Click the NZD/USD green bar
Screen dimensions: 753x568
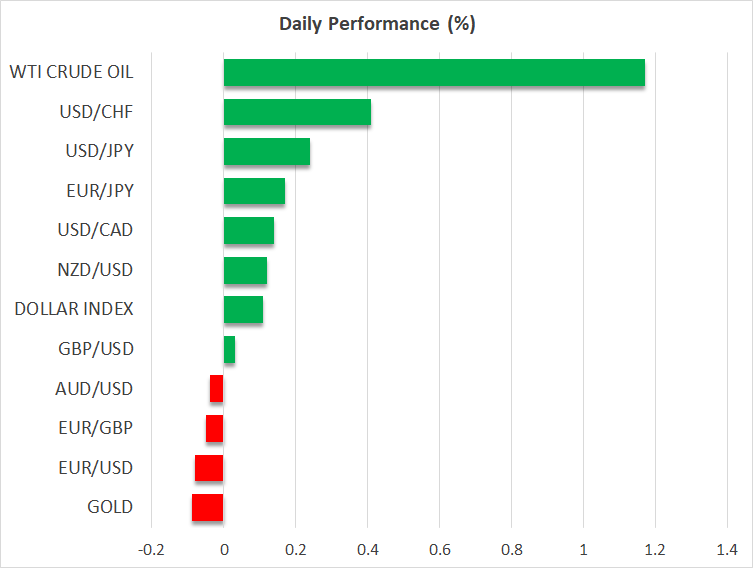(245, 270)
